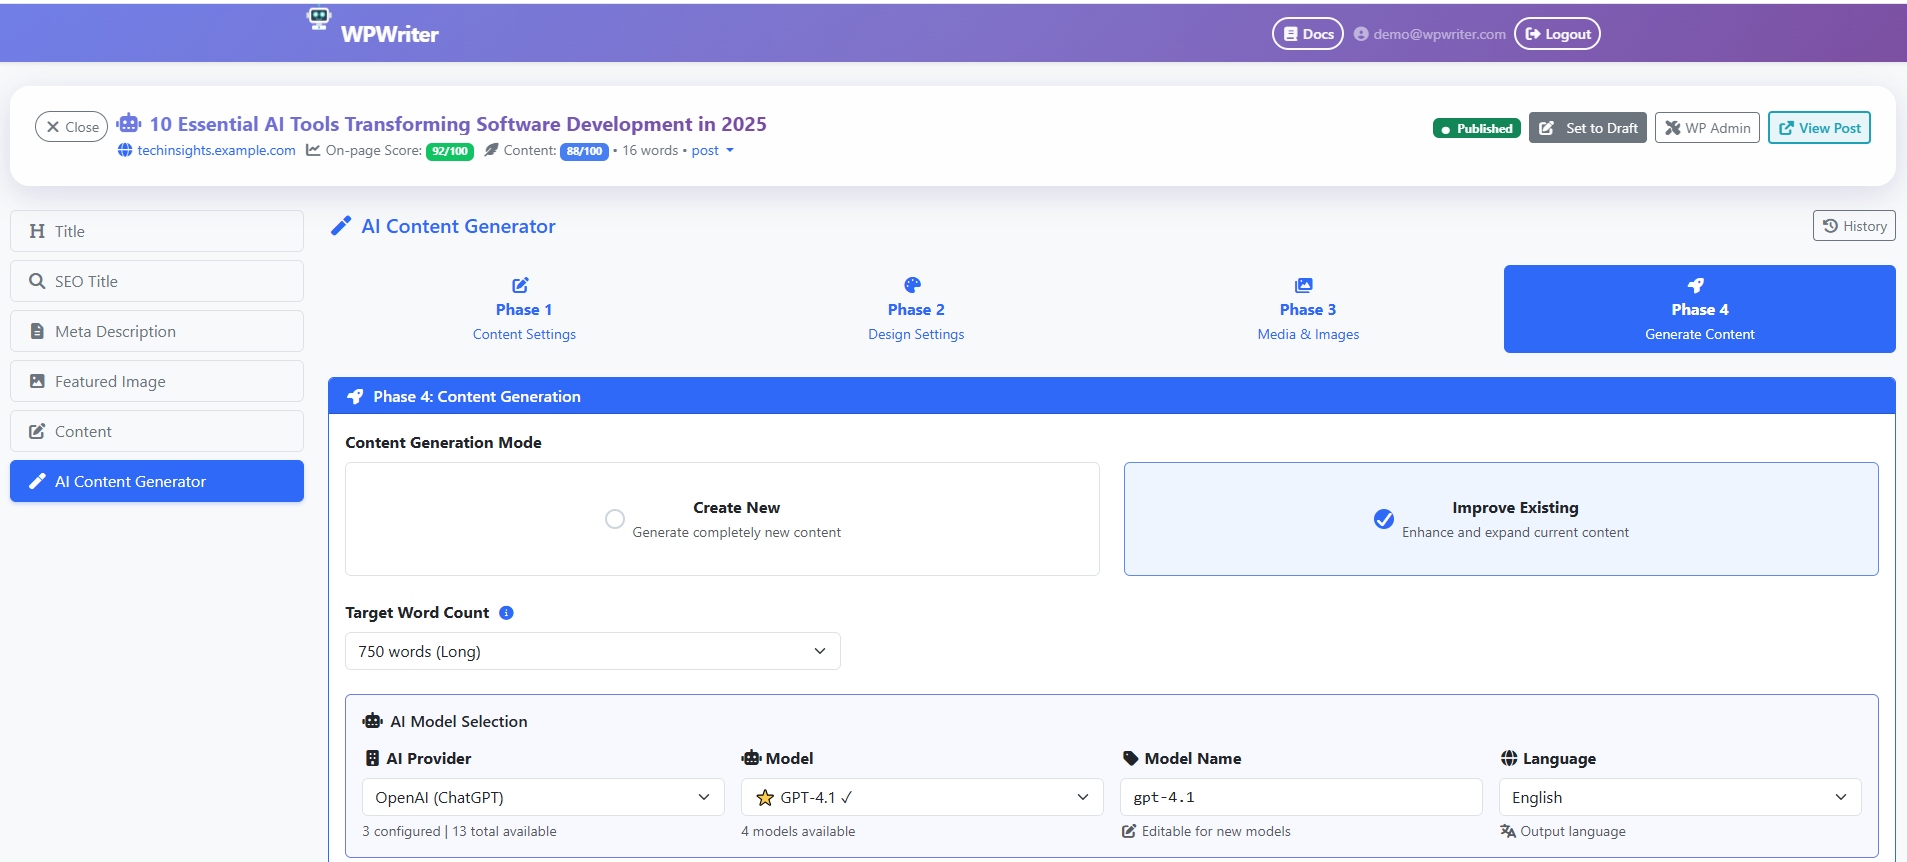Click Set to Draft button

click(1588, 128)
